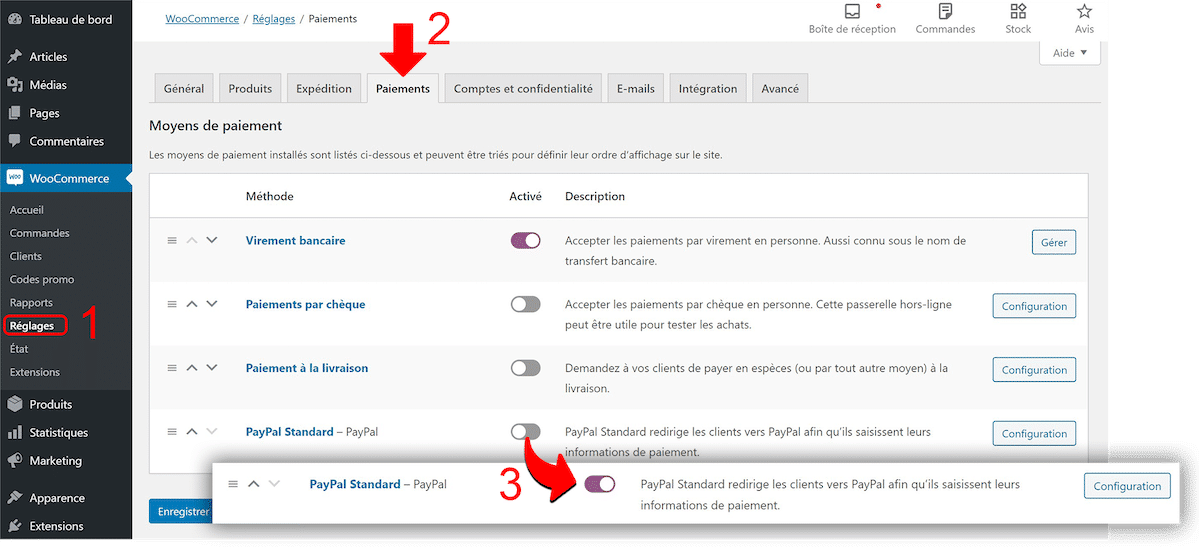This screenshot has height=558, width=1200.
Task: Switch to the Expédition tab
Action: coord(324,89)
